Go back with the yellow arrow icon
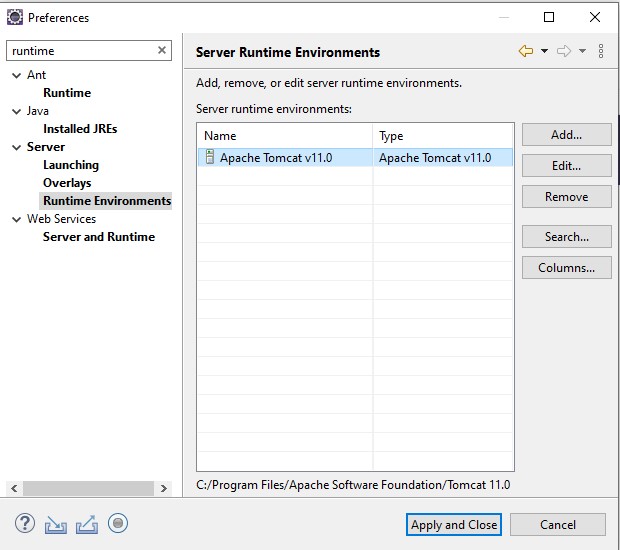 526,51
